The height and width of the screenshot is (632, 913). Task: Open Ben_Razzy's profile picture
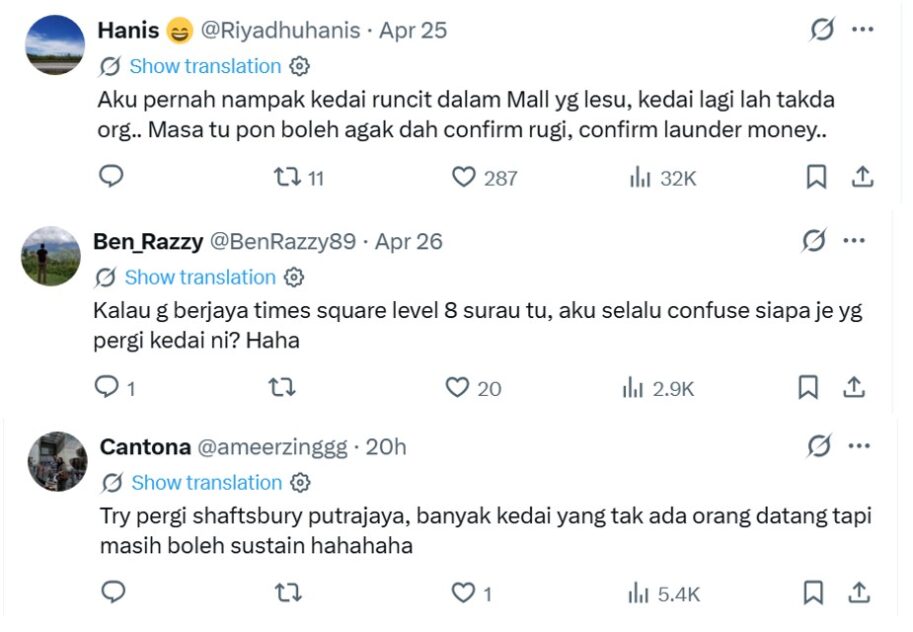point(50,256)
